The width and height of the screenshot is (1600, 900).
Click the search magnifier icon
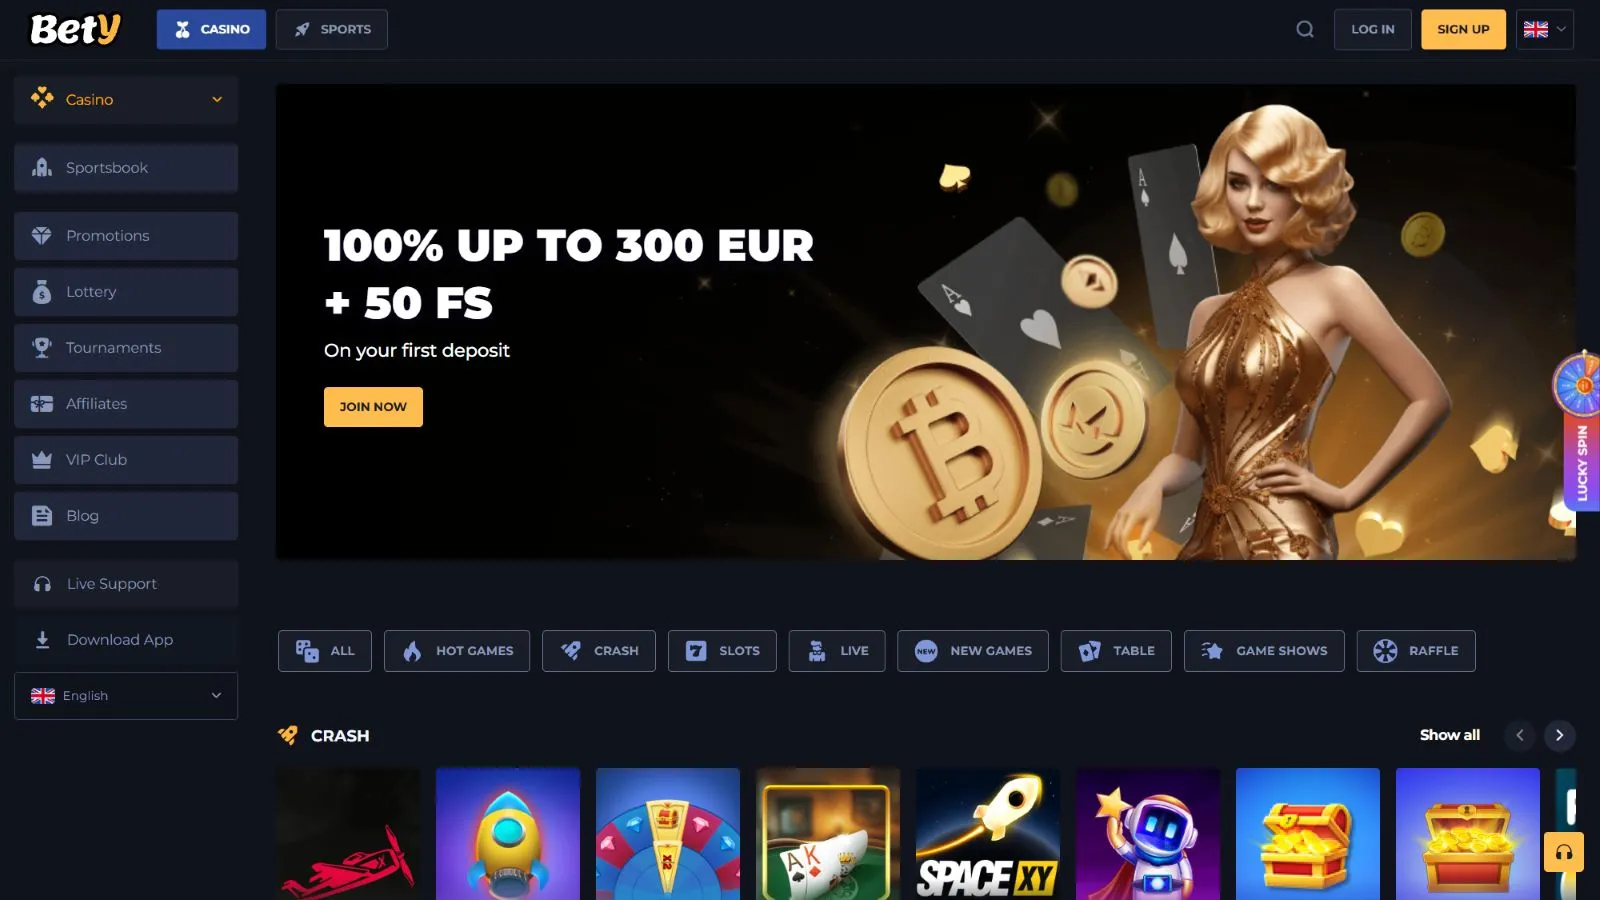point(1305,29)
